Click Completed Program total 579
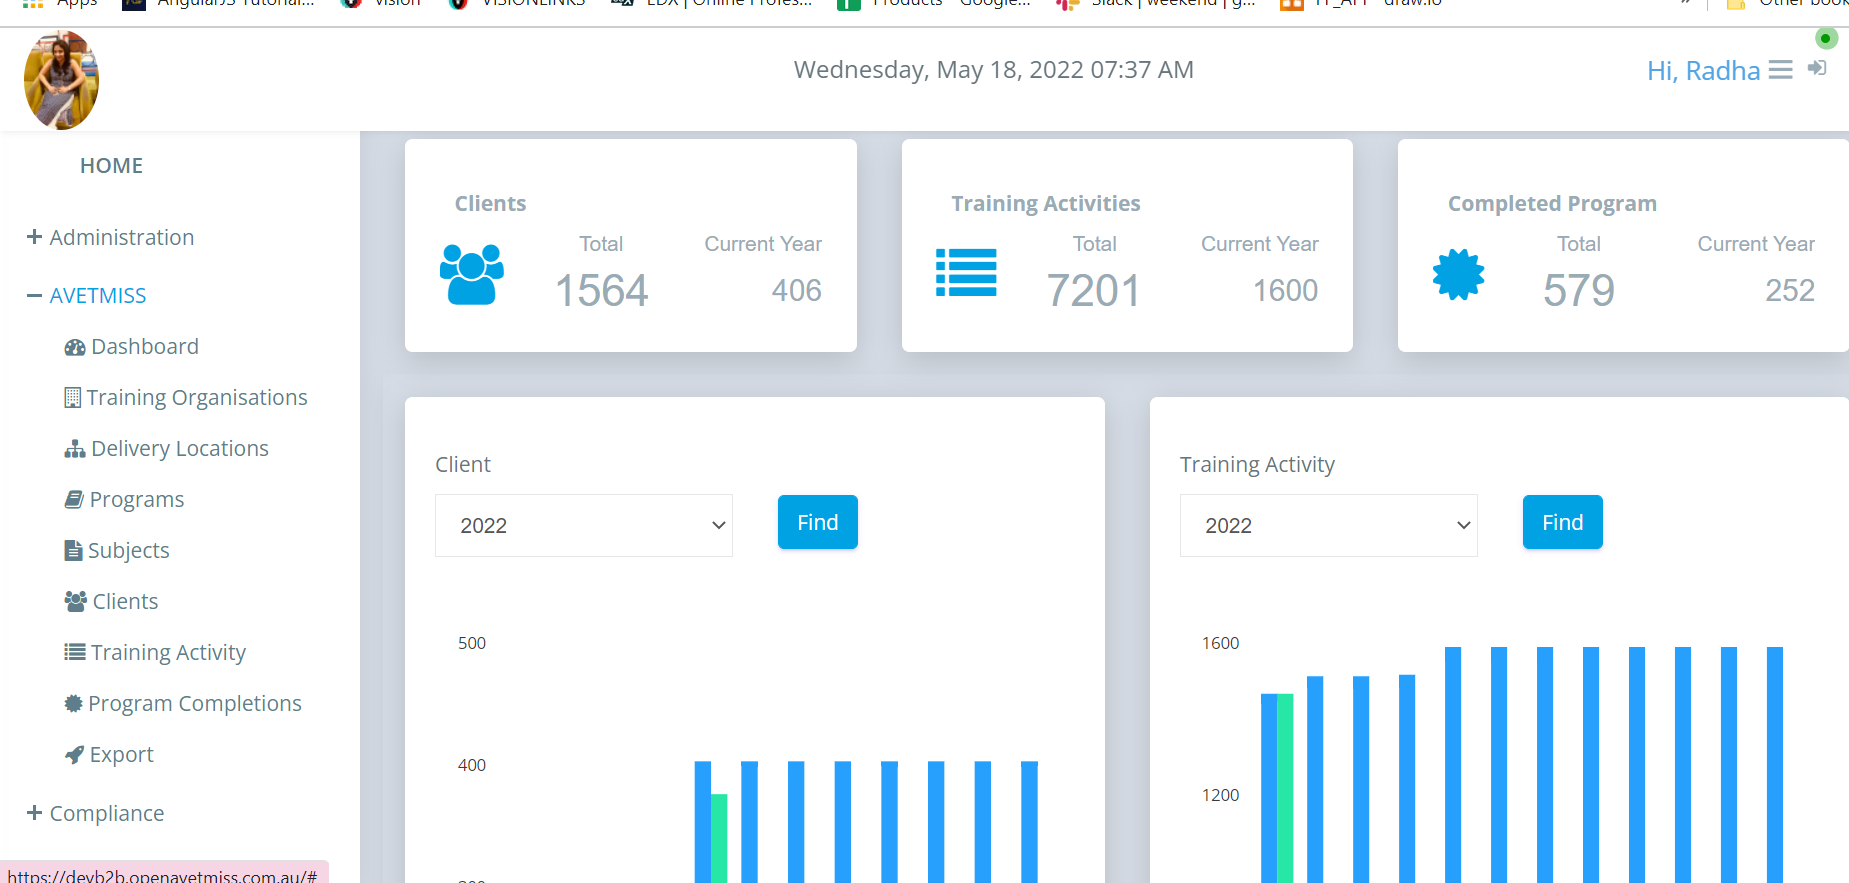This screenshot has width=1849, height=883. [1579, 291]
